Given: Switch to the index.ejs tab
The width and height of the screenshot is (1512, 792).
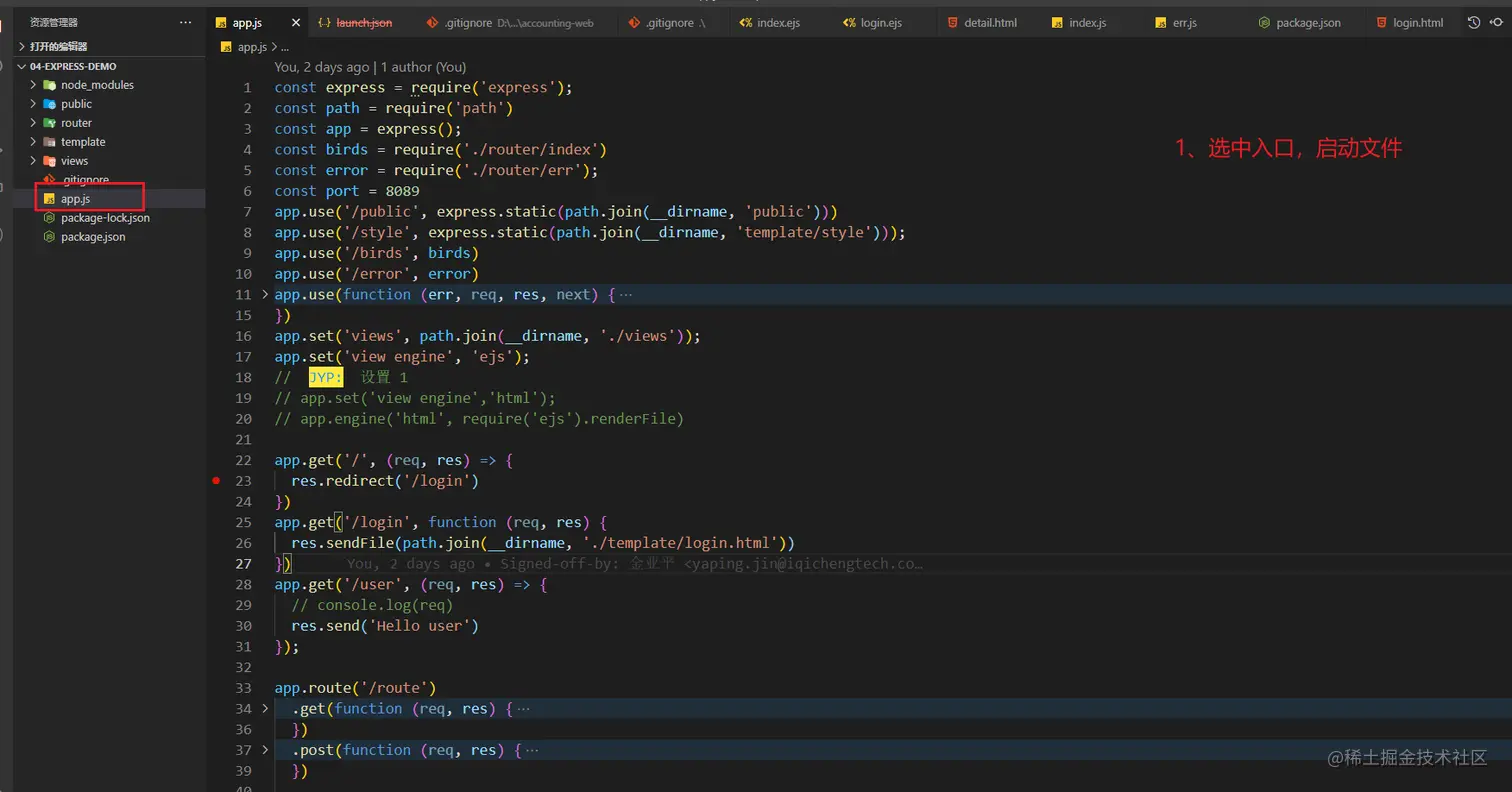Looking at the screenshot, I should (777, 23).
